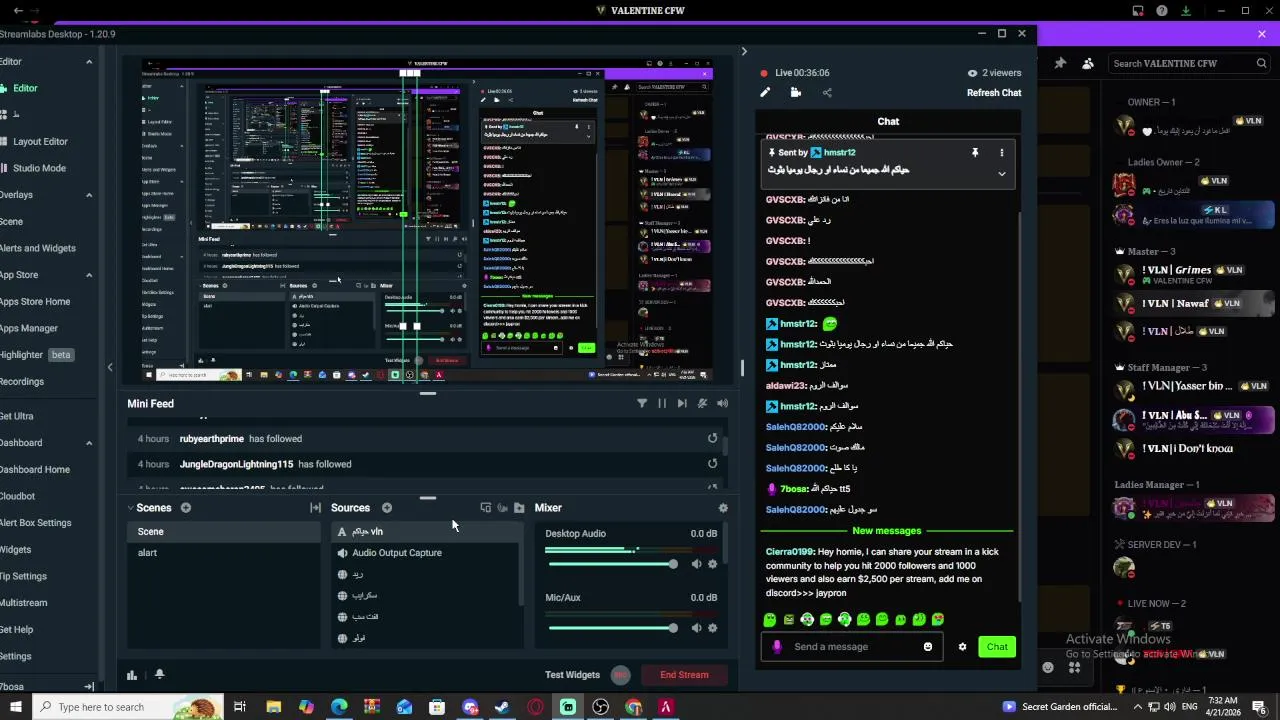
Task: Open the Mini Feed filter icon
Action: click(x=642, y=403)
